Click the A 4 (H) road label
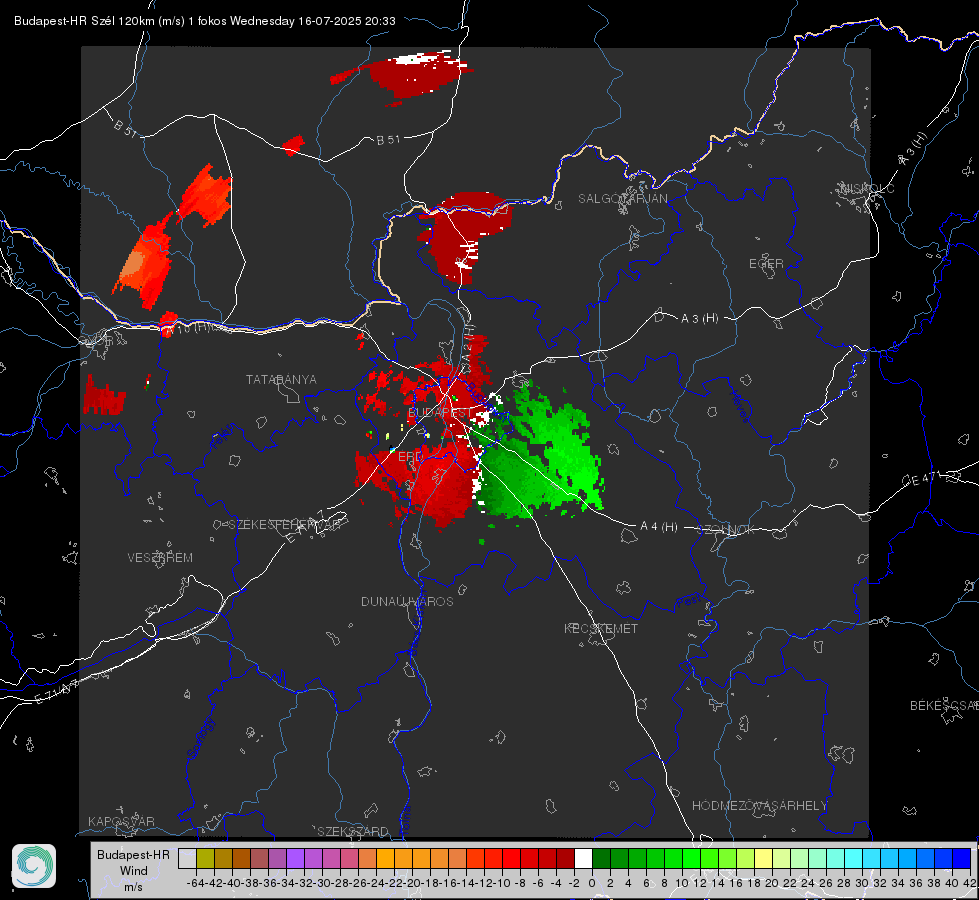This screenshot has height=900, width=979. [x=659, y=527]
